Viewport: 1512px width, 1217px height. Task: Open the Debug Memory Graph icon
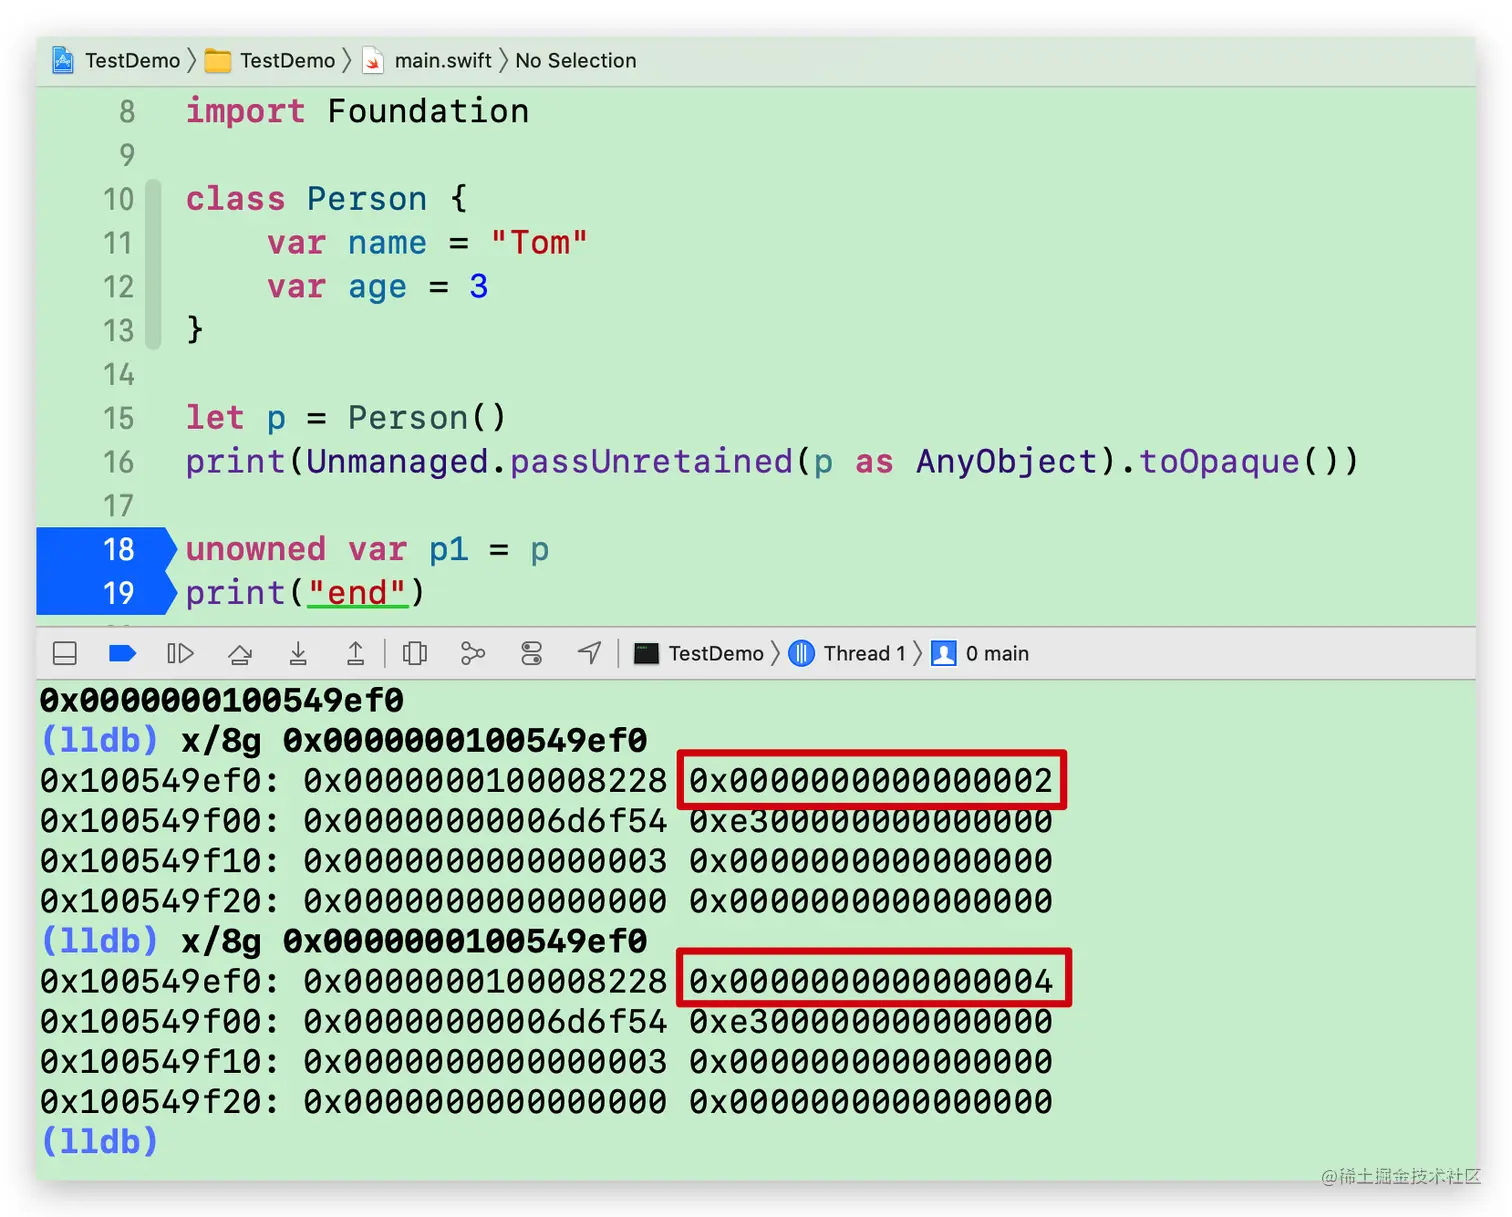point(473,654)
